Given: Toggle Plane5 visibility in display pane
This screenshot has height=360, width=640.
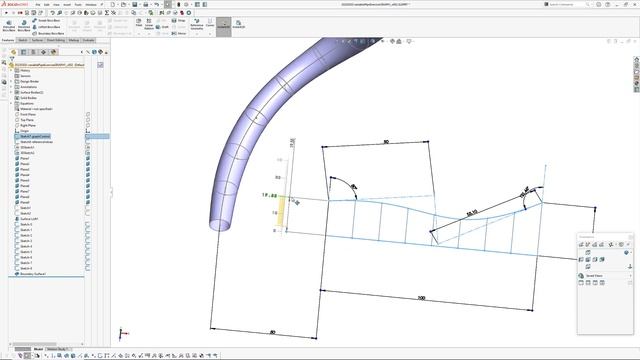Looking at the screenshot, I should [88, 180].
